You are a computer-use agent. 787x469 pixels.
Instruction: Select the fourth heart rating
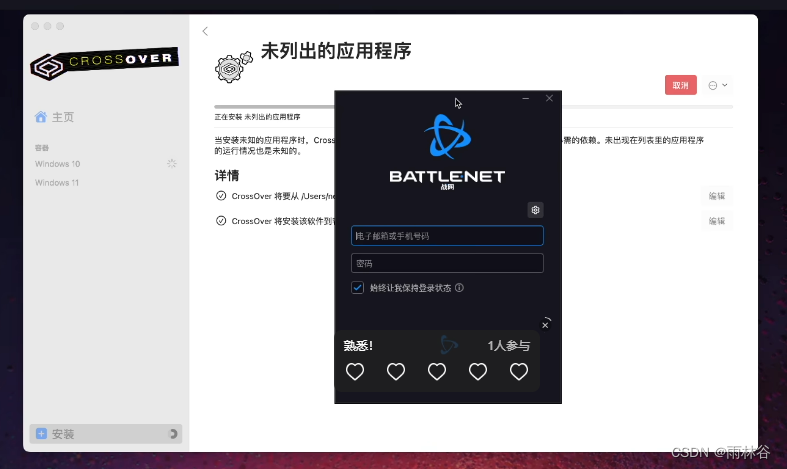[x=478, y=372]
